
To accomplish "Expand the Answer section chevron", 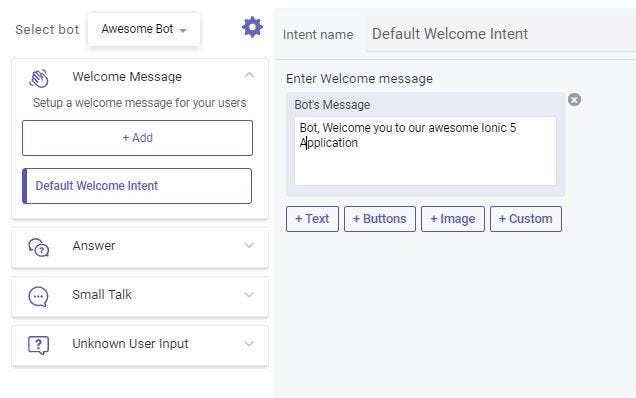I will (249, 245).
